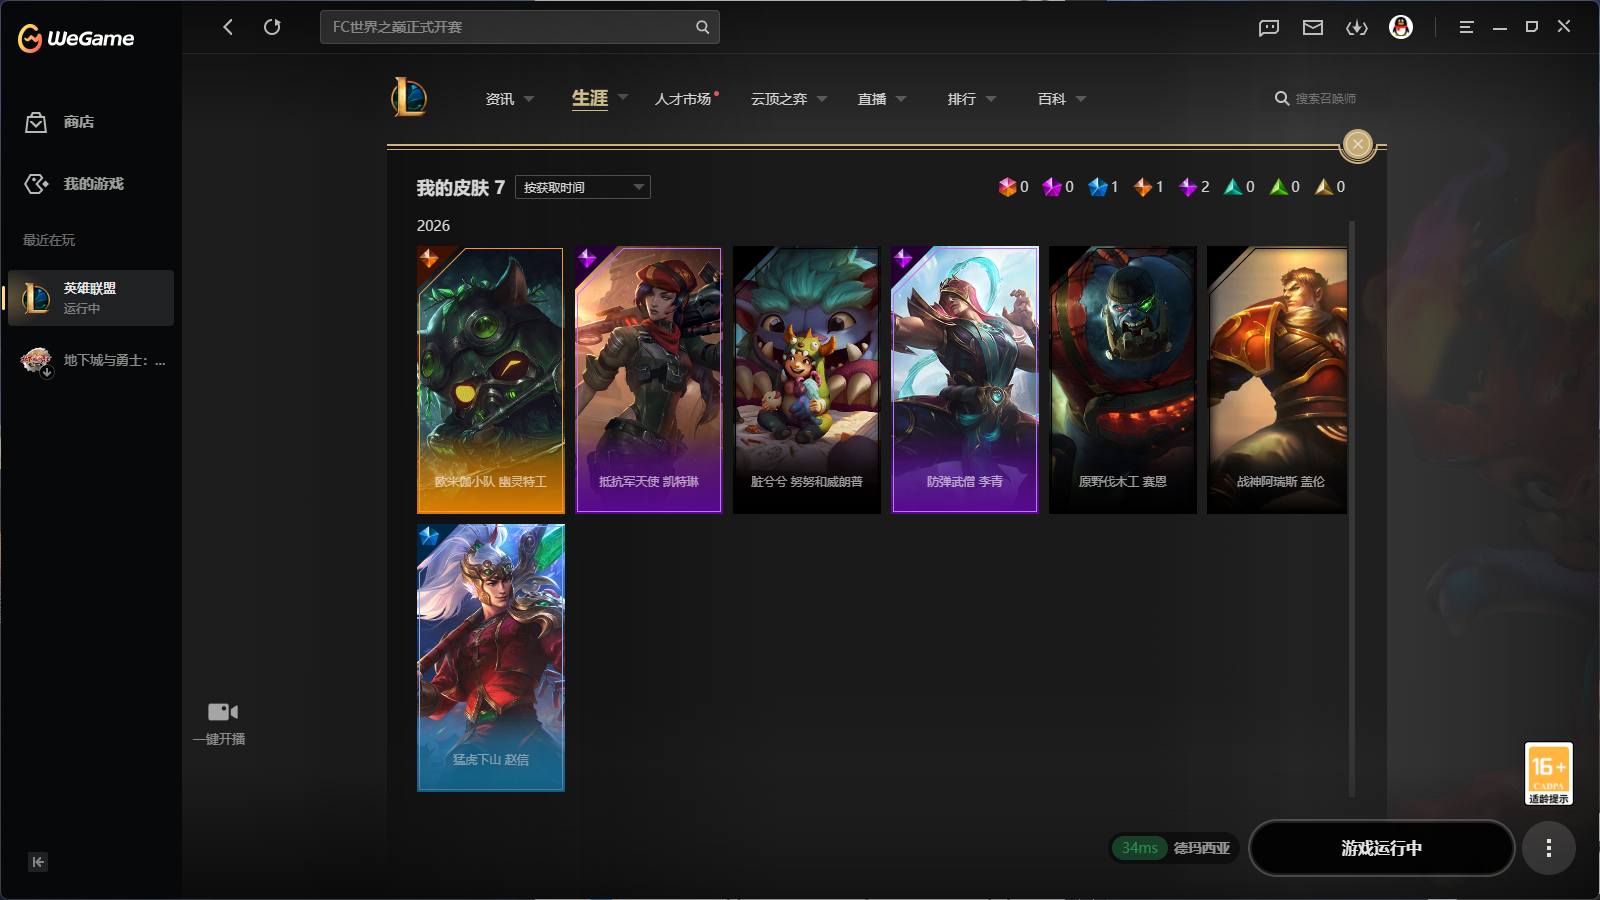The image size is (1600, 900).
Task: Click the back arrow navigation icon
Action: 228,27
